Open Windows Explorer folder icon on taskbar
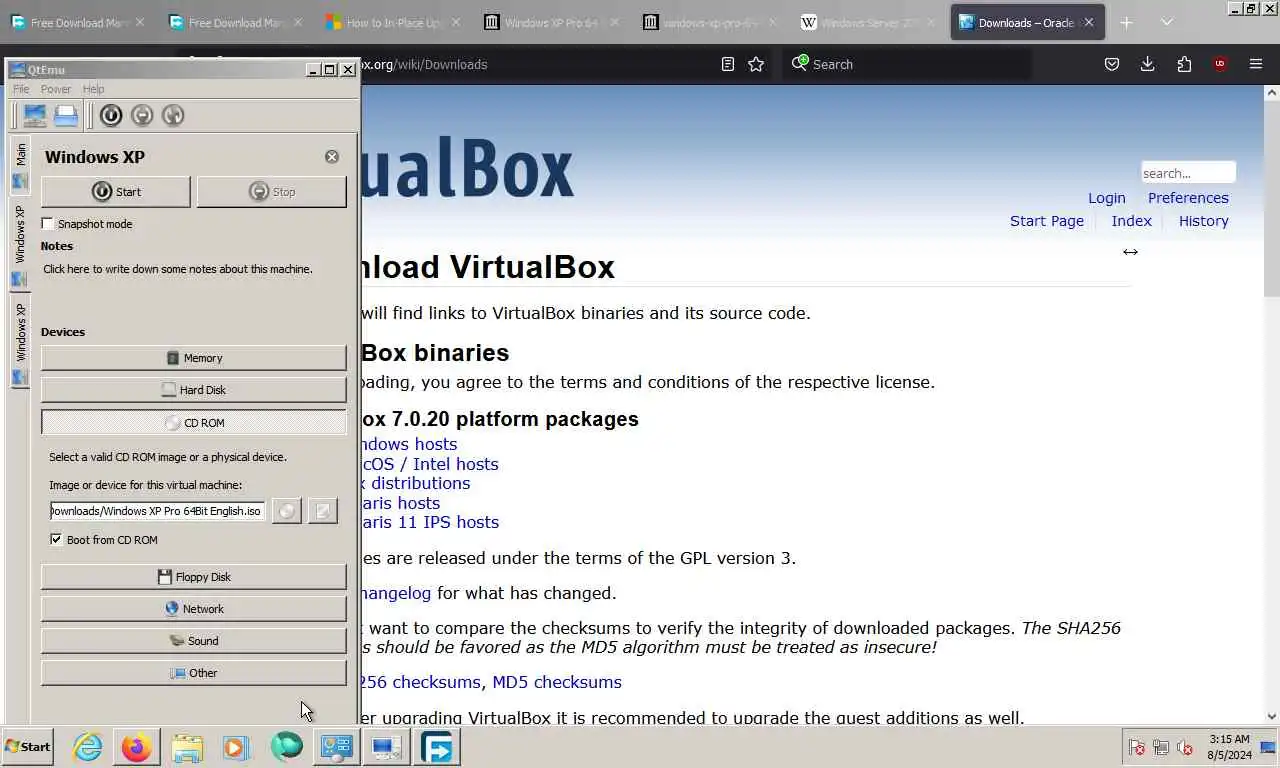1280x768 pixels. 187,747
